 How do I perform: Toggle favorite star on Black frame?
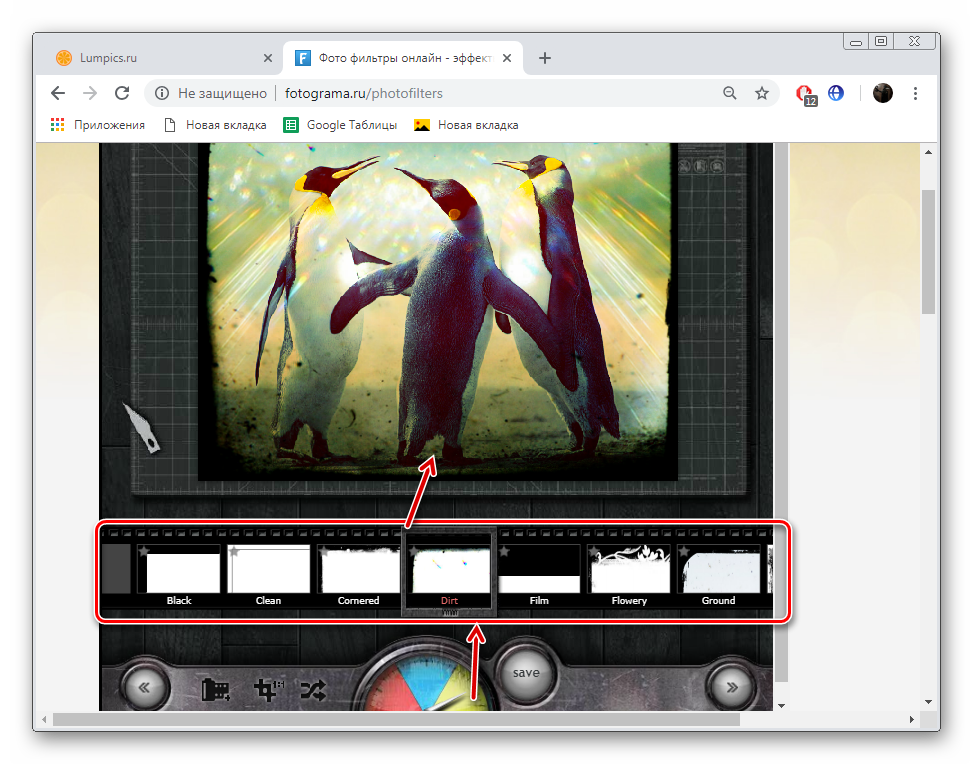(x=144, y=551)
